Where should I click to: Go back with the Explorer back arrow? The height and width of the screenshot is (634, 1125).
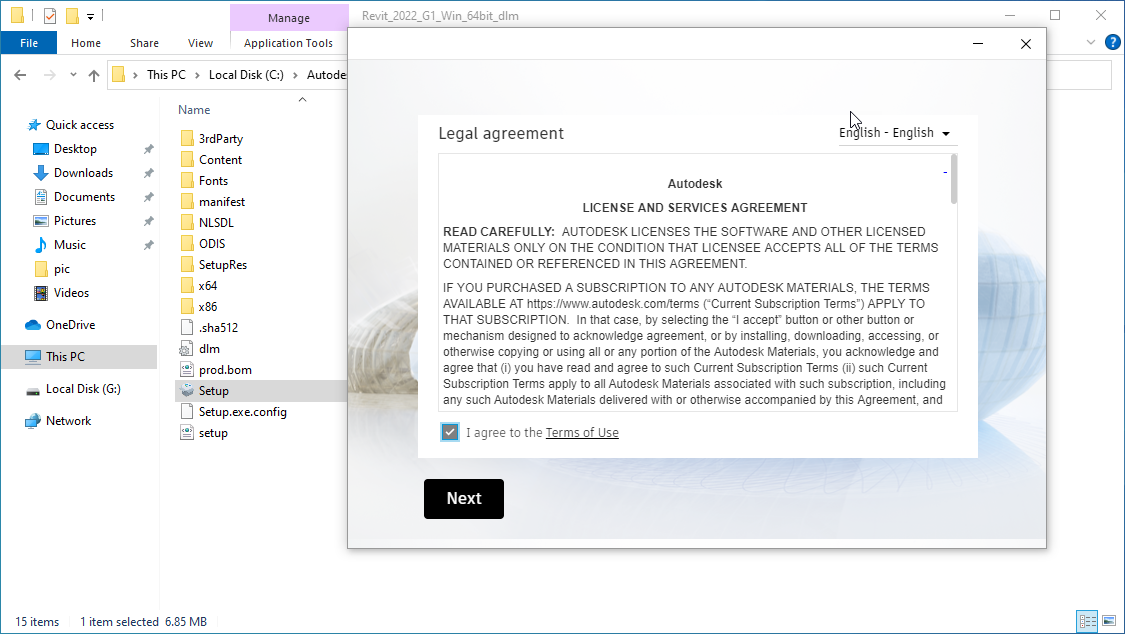click(x=20, y=75)
